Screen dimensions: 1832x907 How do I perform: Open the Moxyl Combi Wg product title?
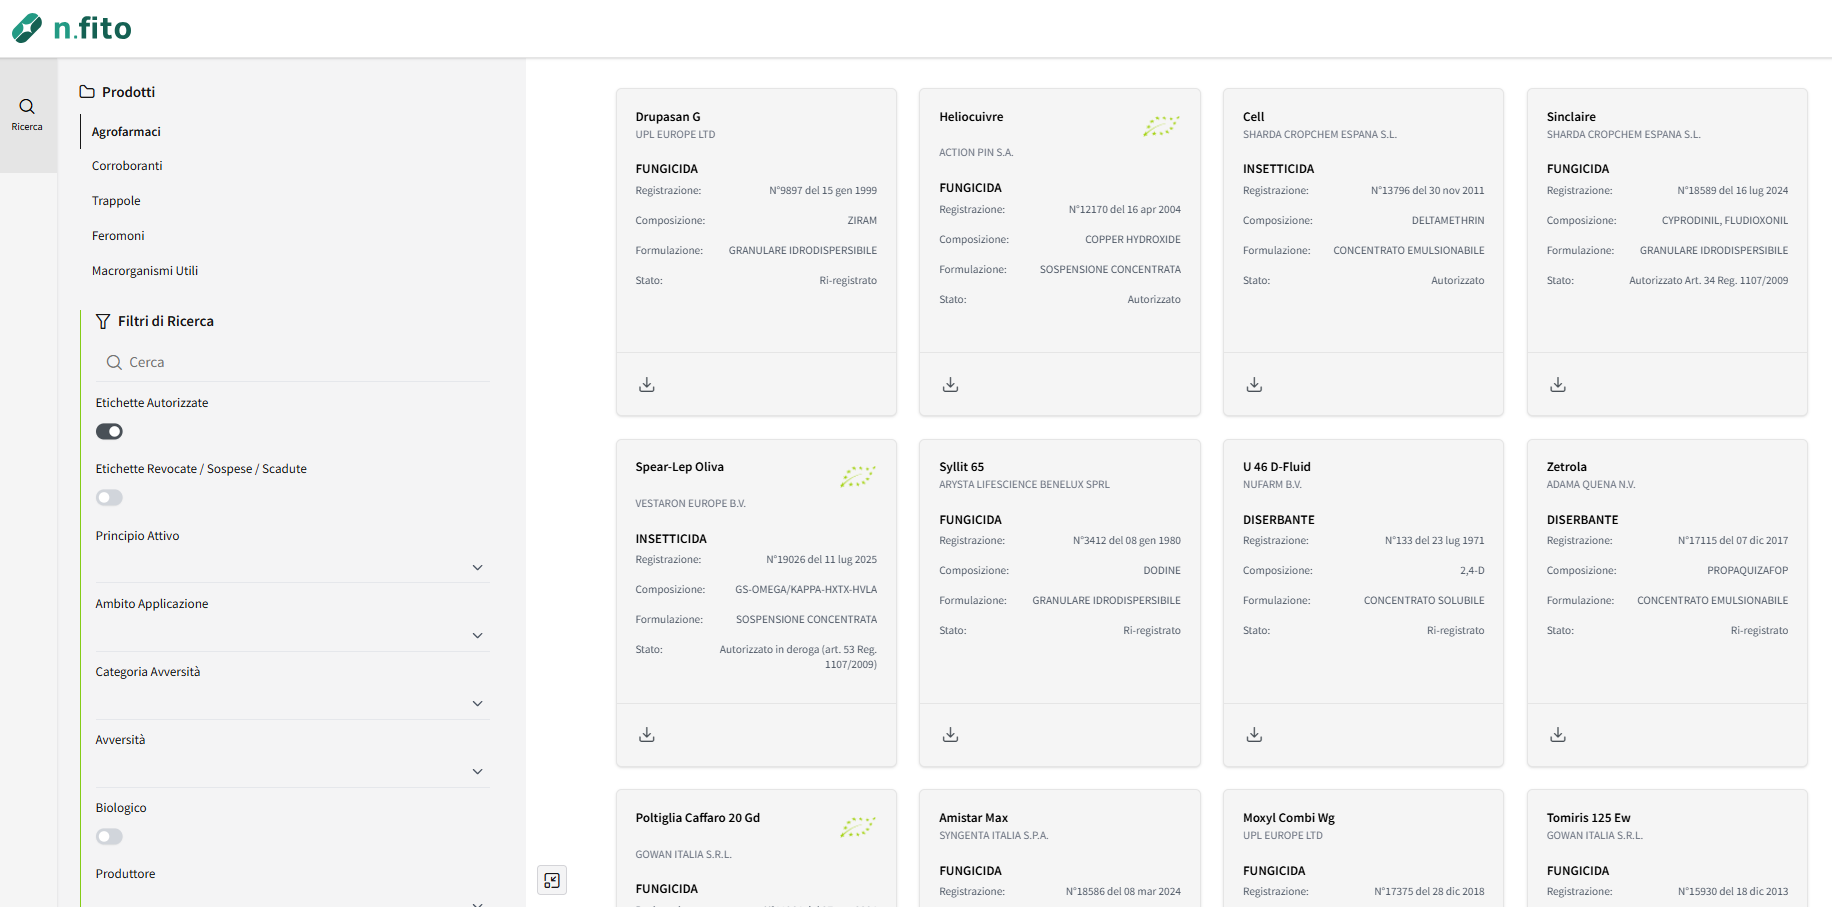1289,818
